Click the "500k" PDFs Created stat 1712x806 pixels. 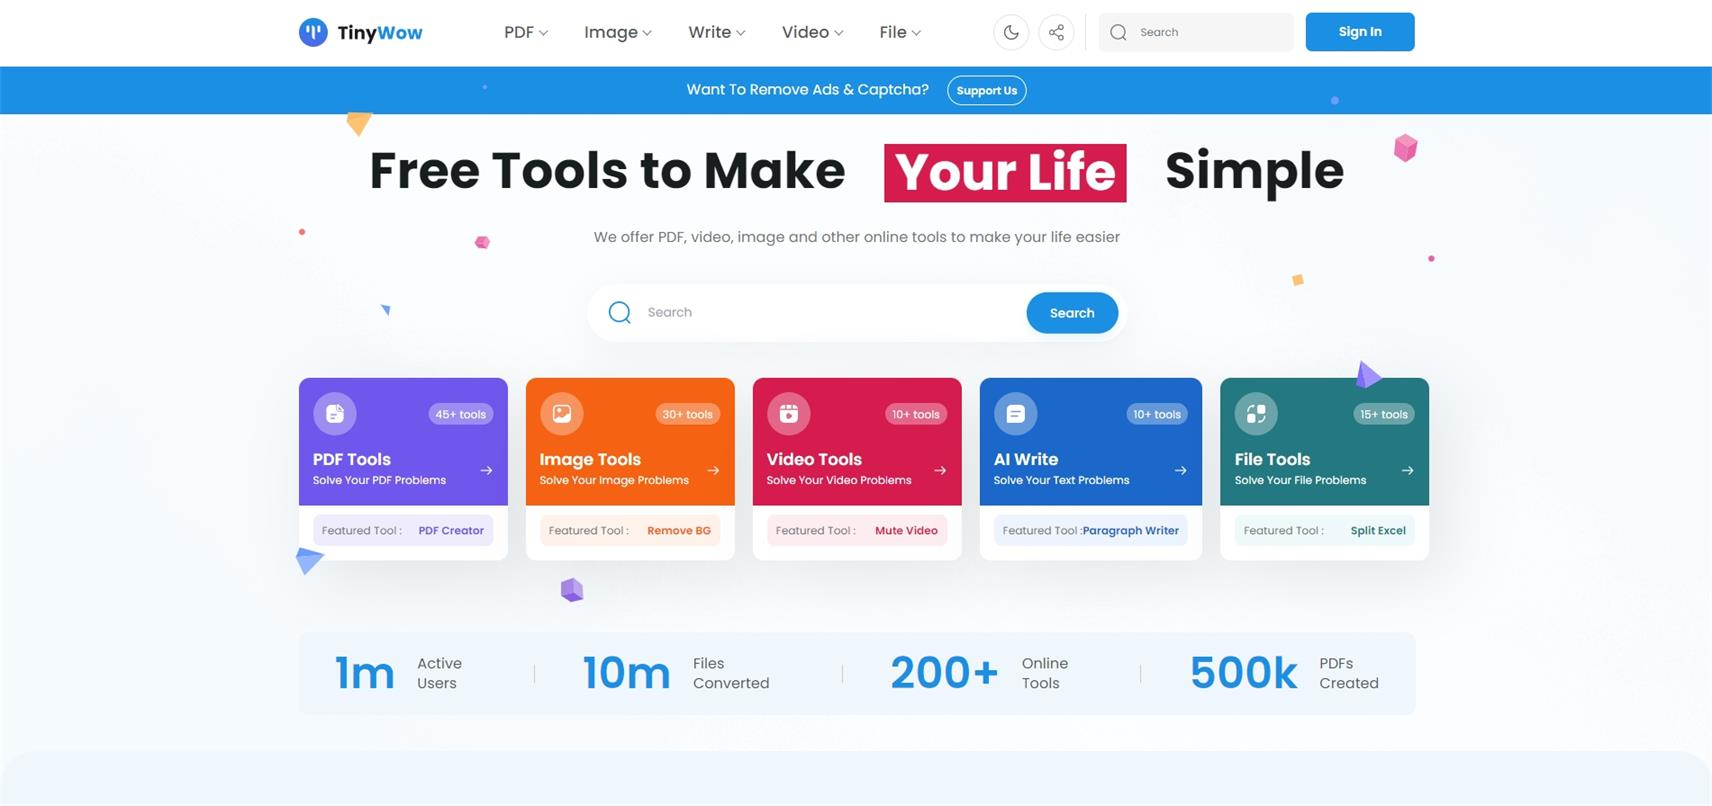(1243, 673)
